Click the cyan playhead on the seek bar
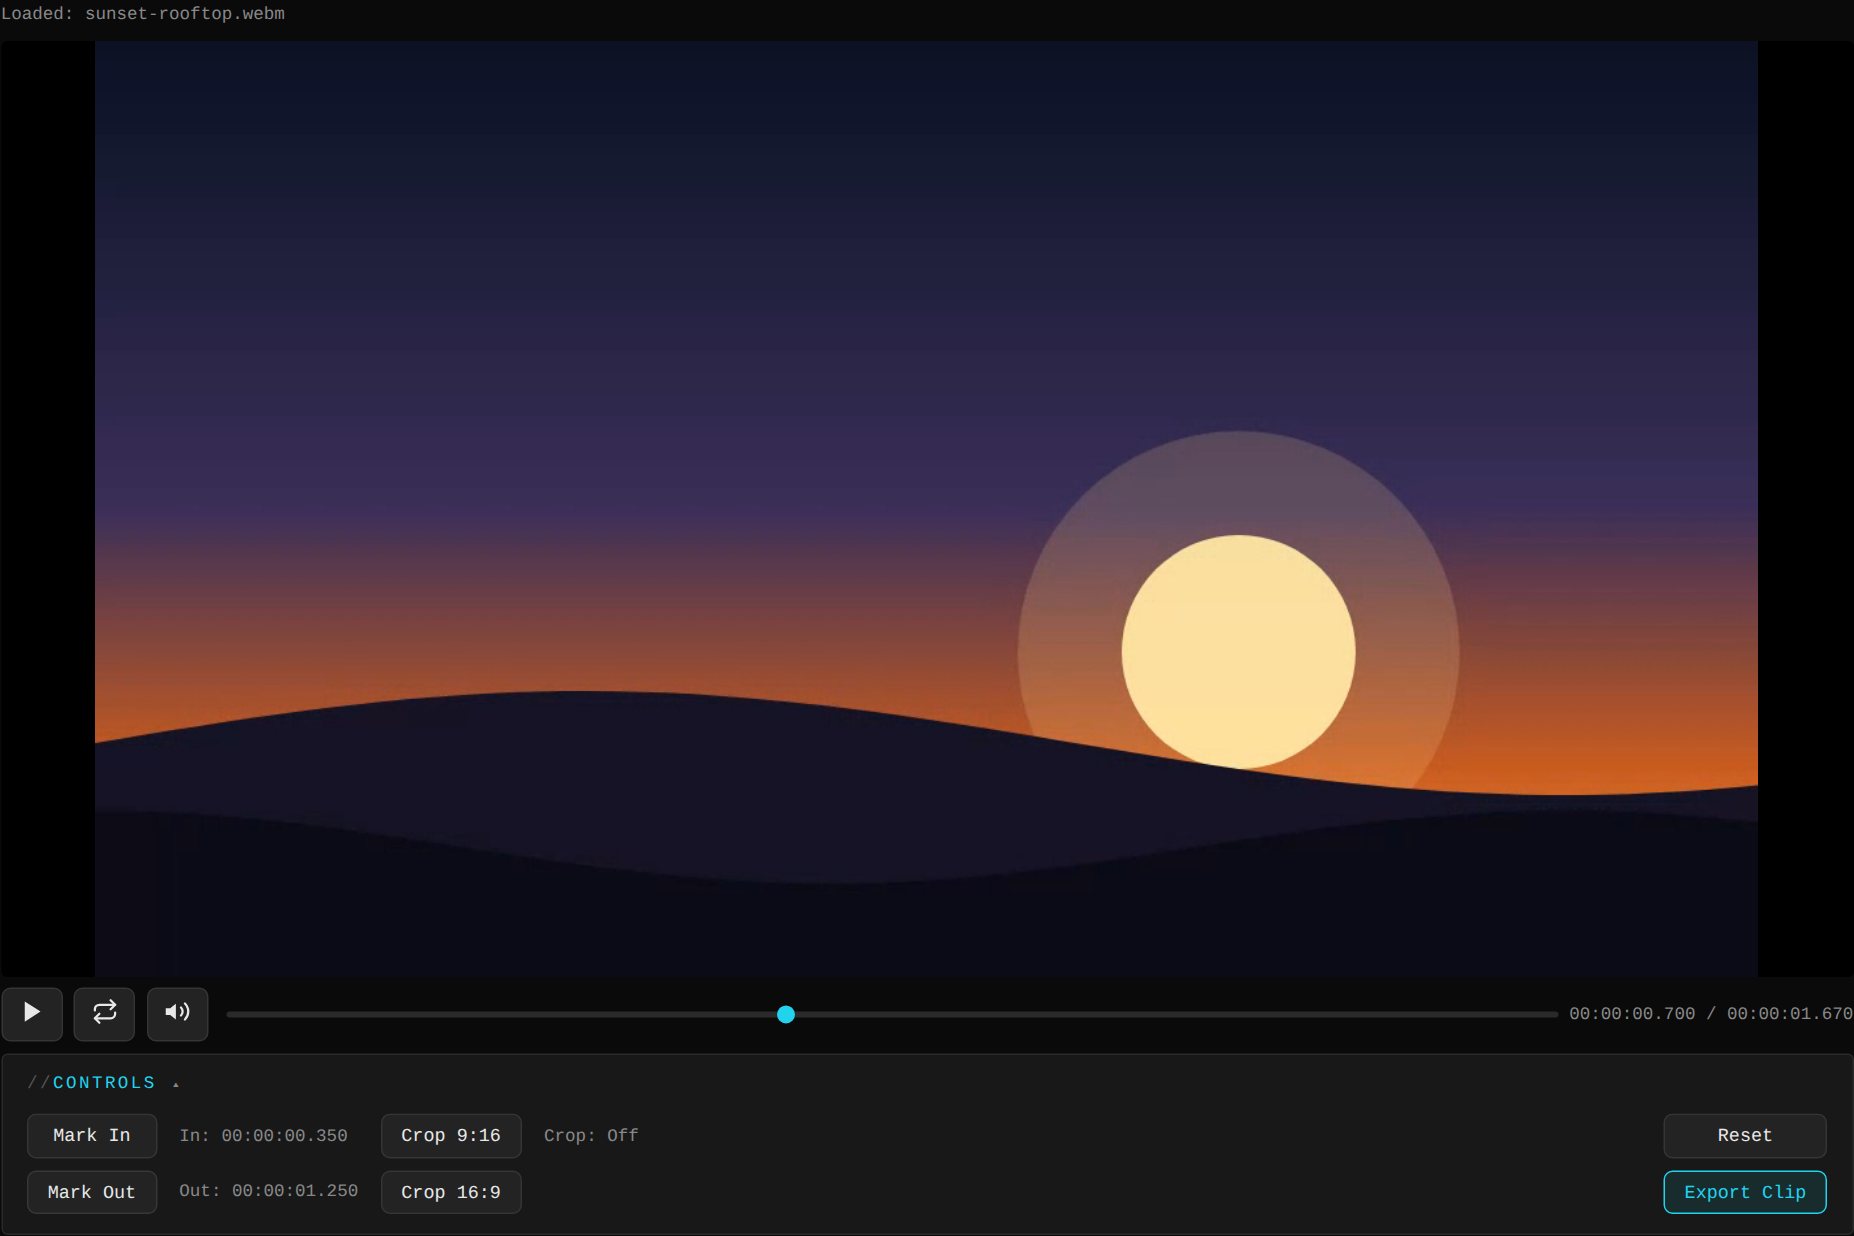 (786, 1014)
